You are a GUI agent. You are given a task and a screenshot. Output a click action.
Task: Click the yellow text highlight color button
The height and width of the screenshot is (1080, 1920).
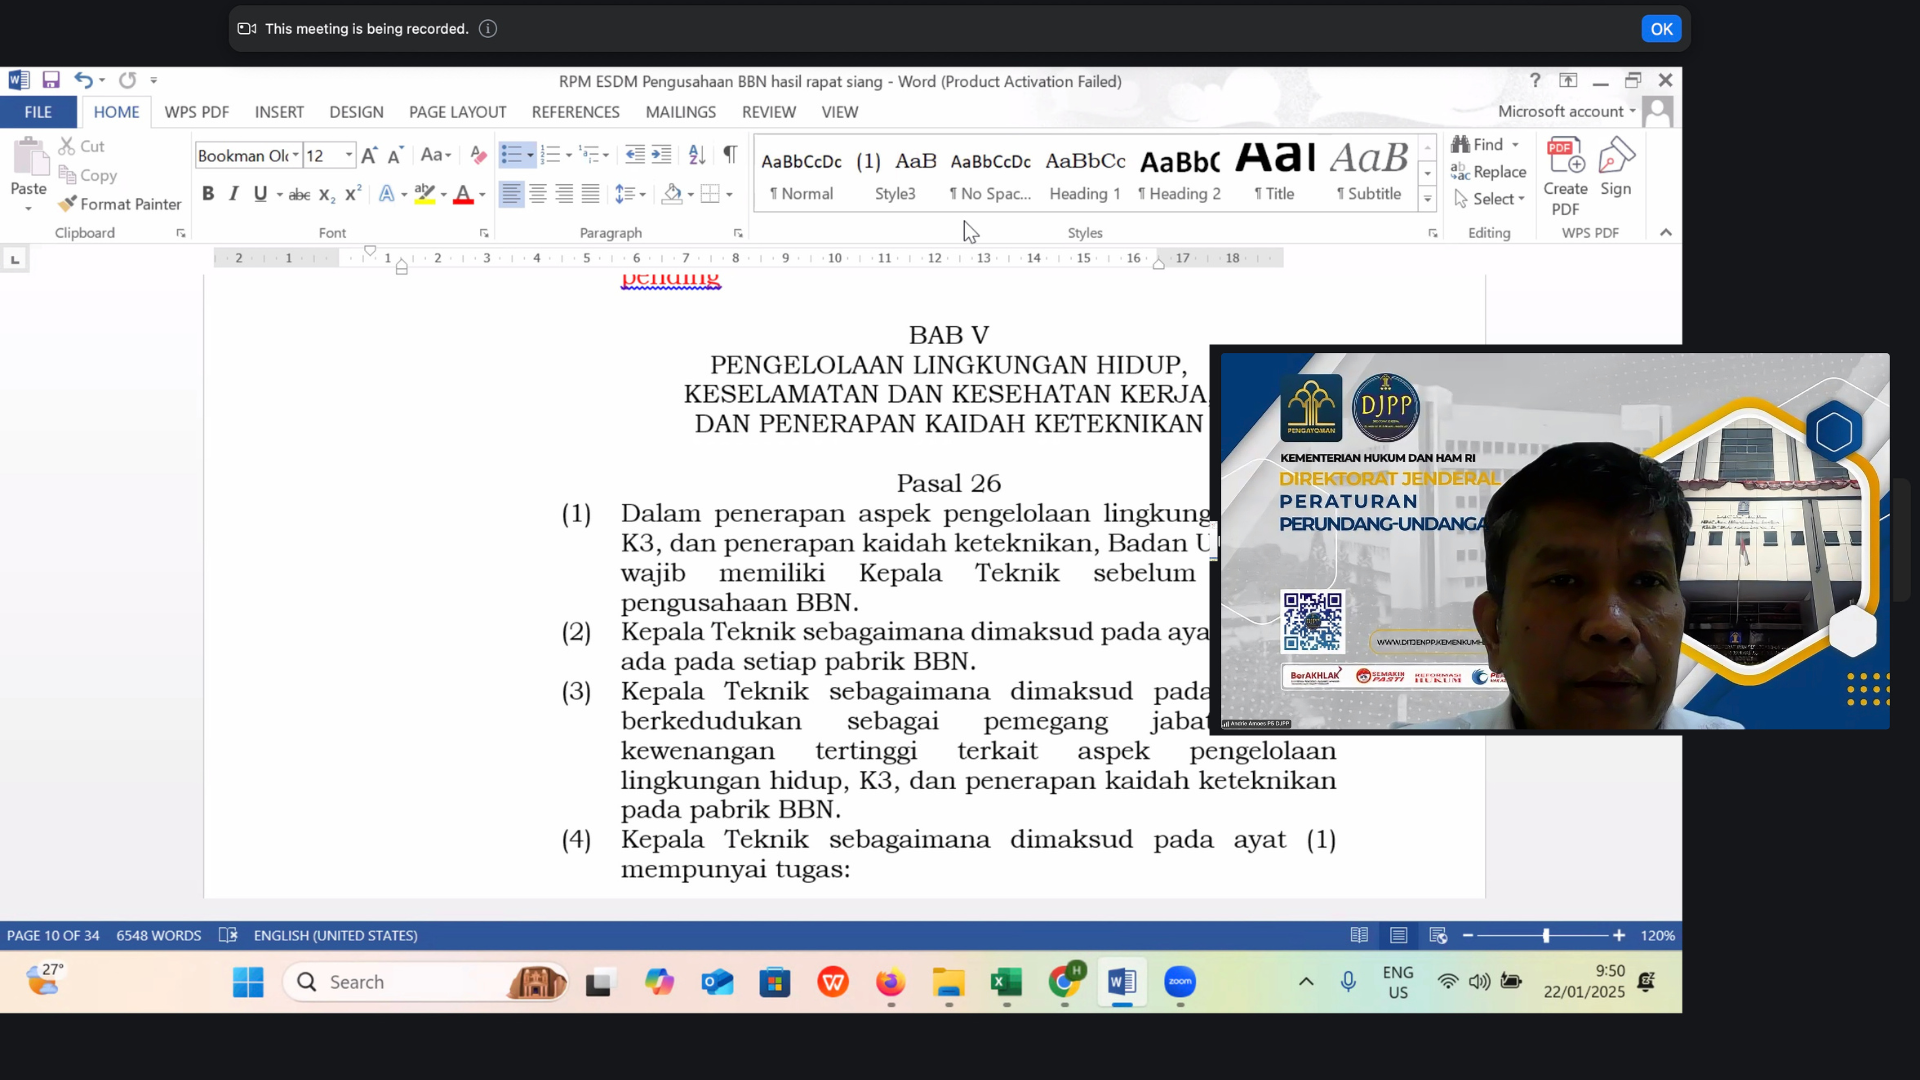click(425, 194)
